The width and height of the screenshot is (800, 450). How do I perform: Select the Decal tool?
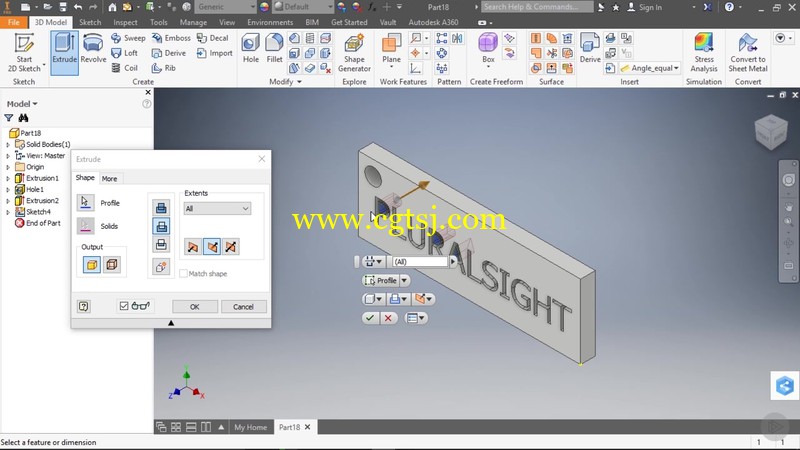click(213, 38)
